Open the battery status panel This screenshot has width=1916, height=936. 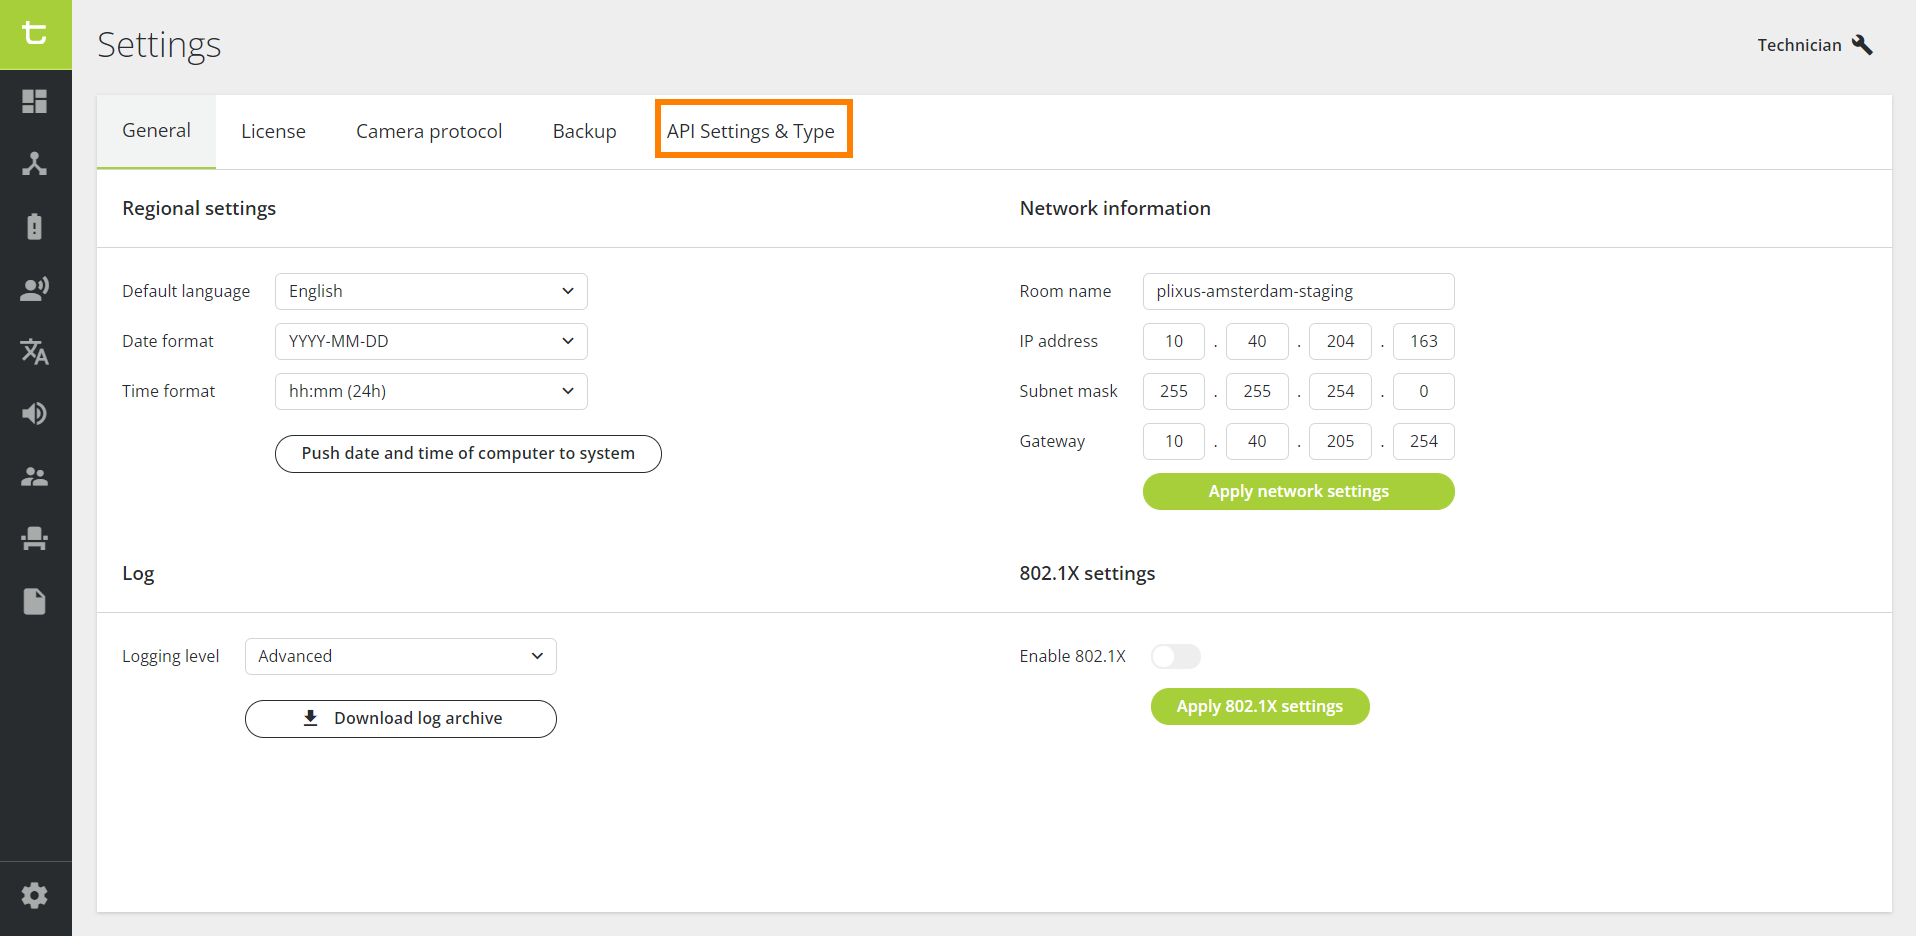35,227
